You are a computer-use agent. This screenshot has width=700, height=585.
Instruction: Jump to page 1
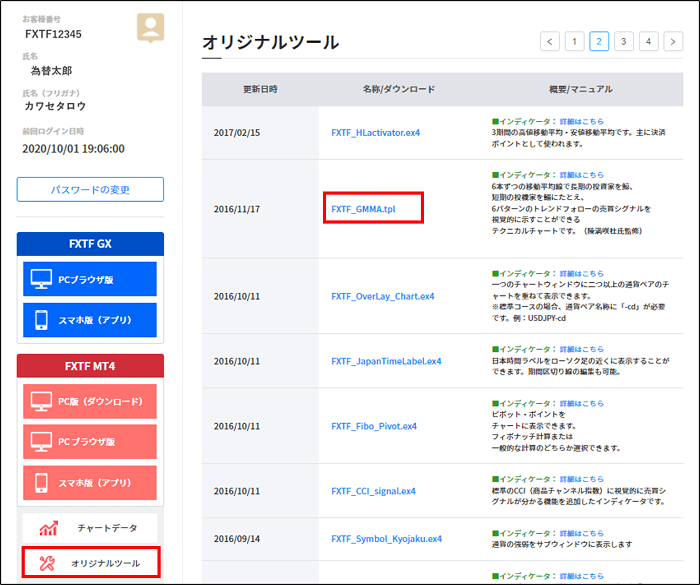click(575, 41)
